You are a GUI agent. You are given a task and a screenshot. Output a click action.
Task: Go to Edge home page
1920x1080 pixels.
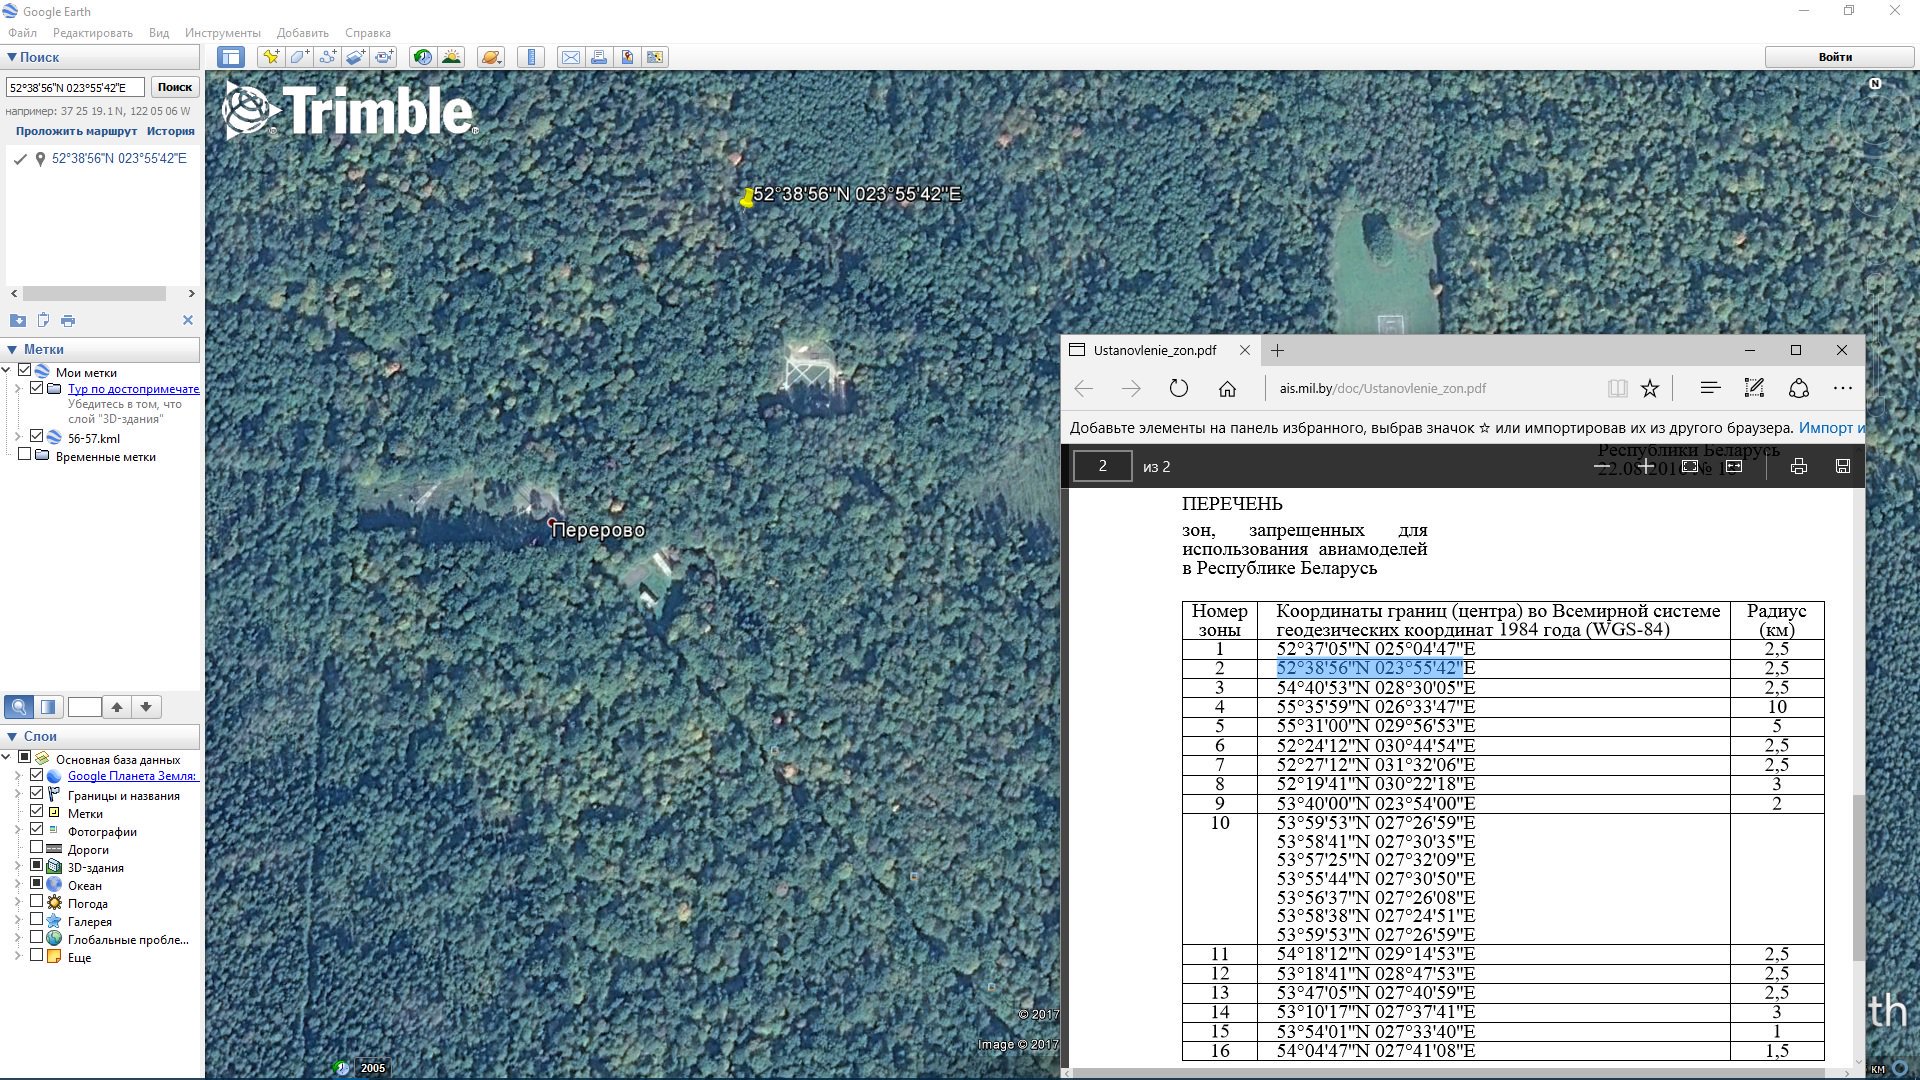coord(1227,388)
